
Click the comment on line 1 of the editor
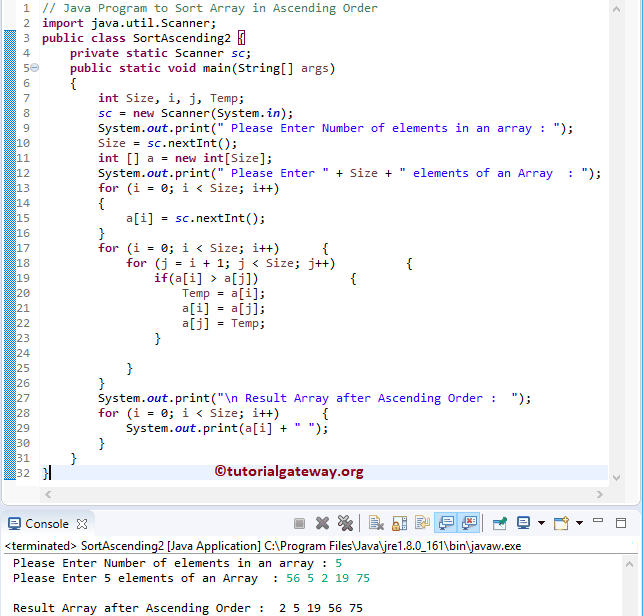[x=210, y=8]
